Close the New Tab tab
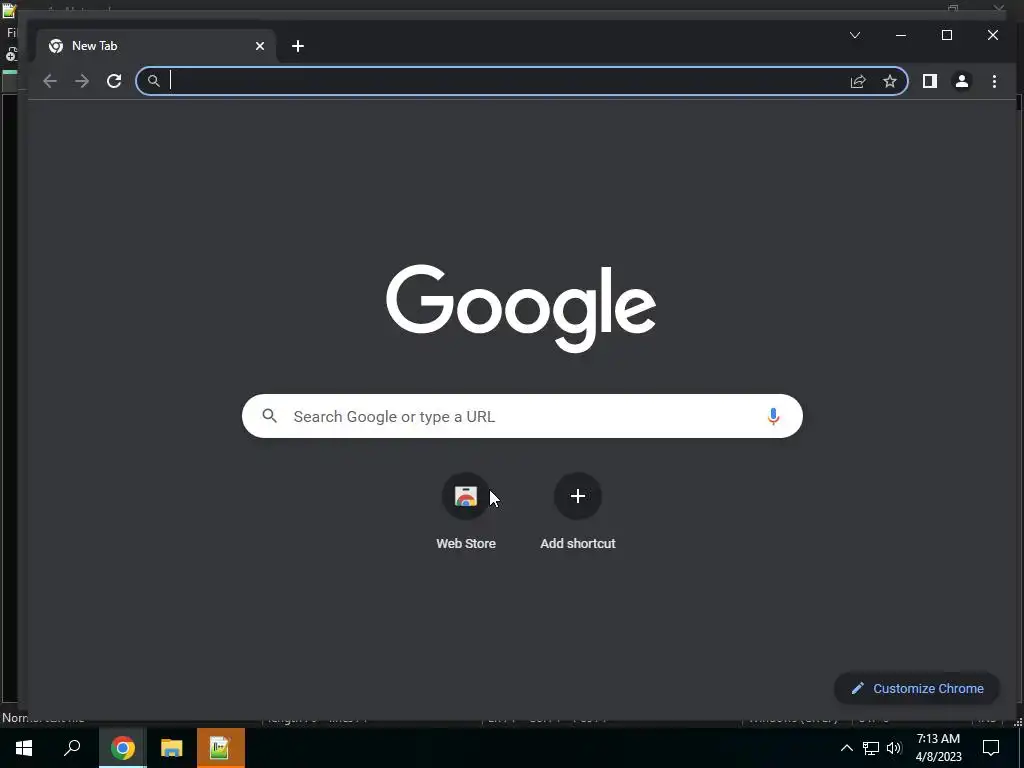The width and height of the screenshot is (1024, 768). [260, 46]
